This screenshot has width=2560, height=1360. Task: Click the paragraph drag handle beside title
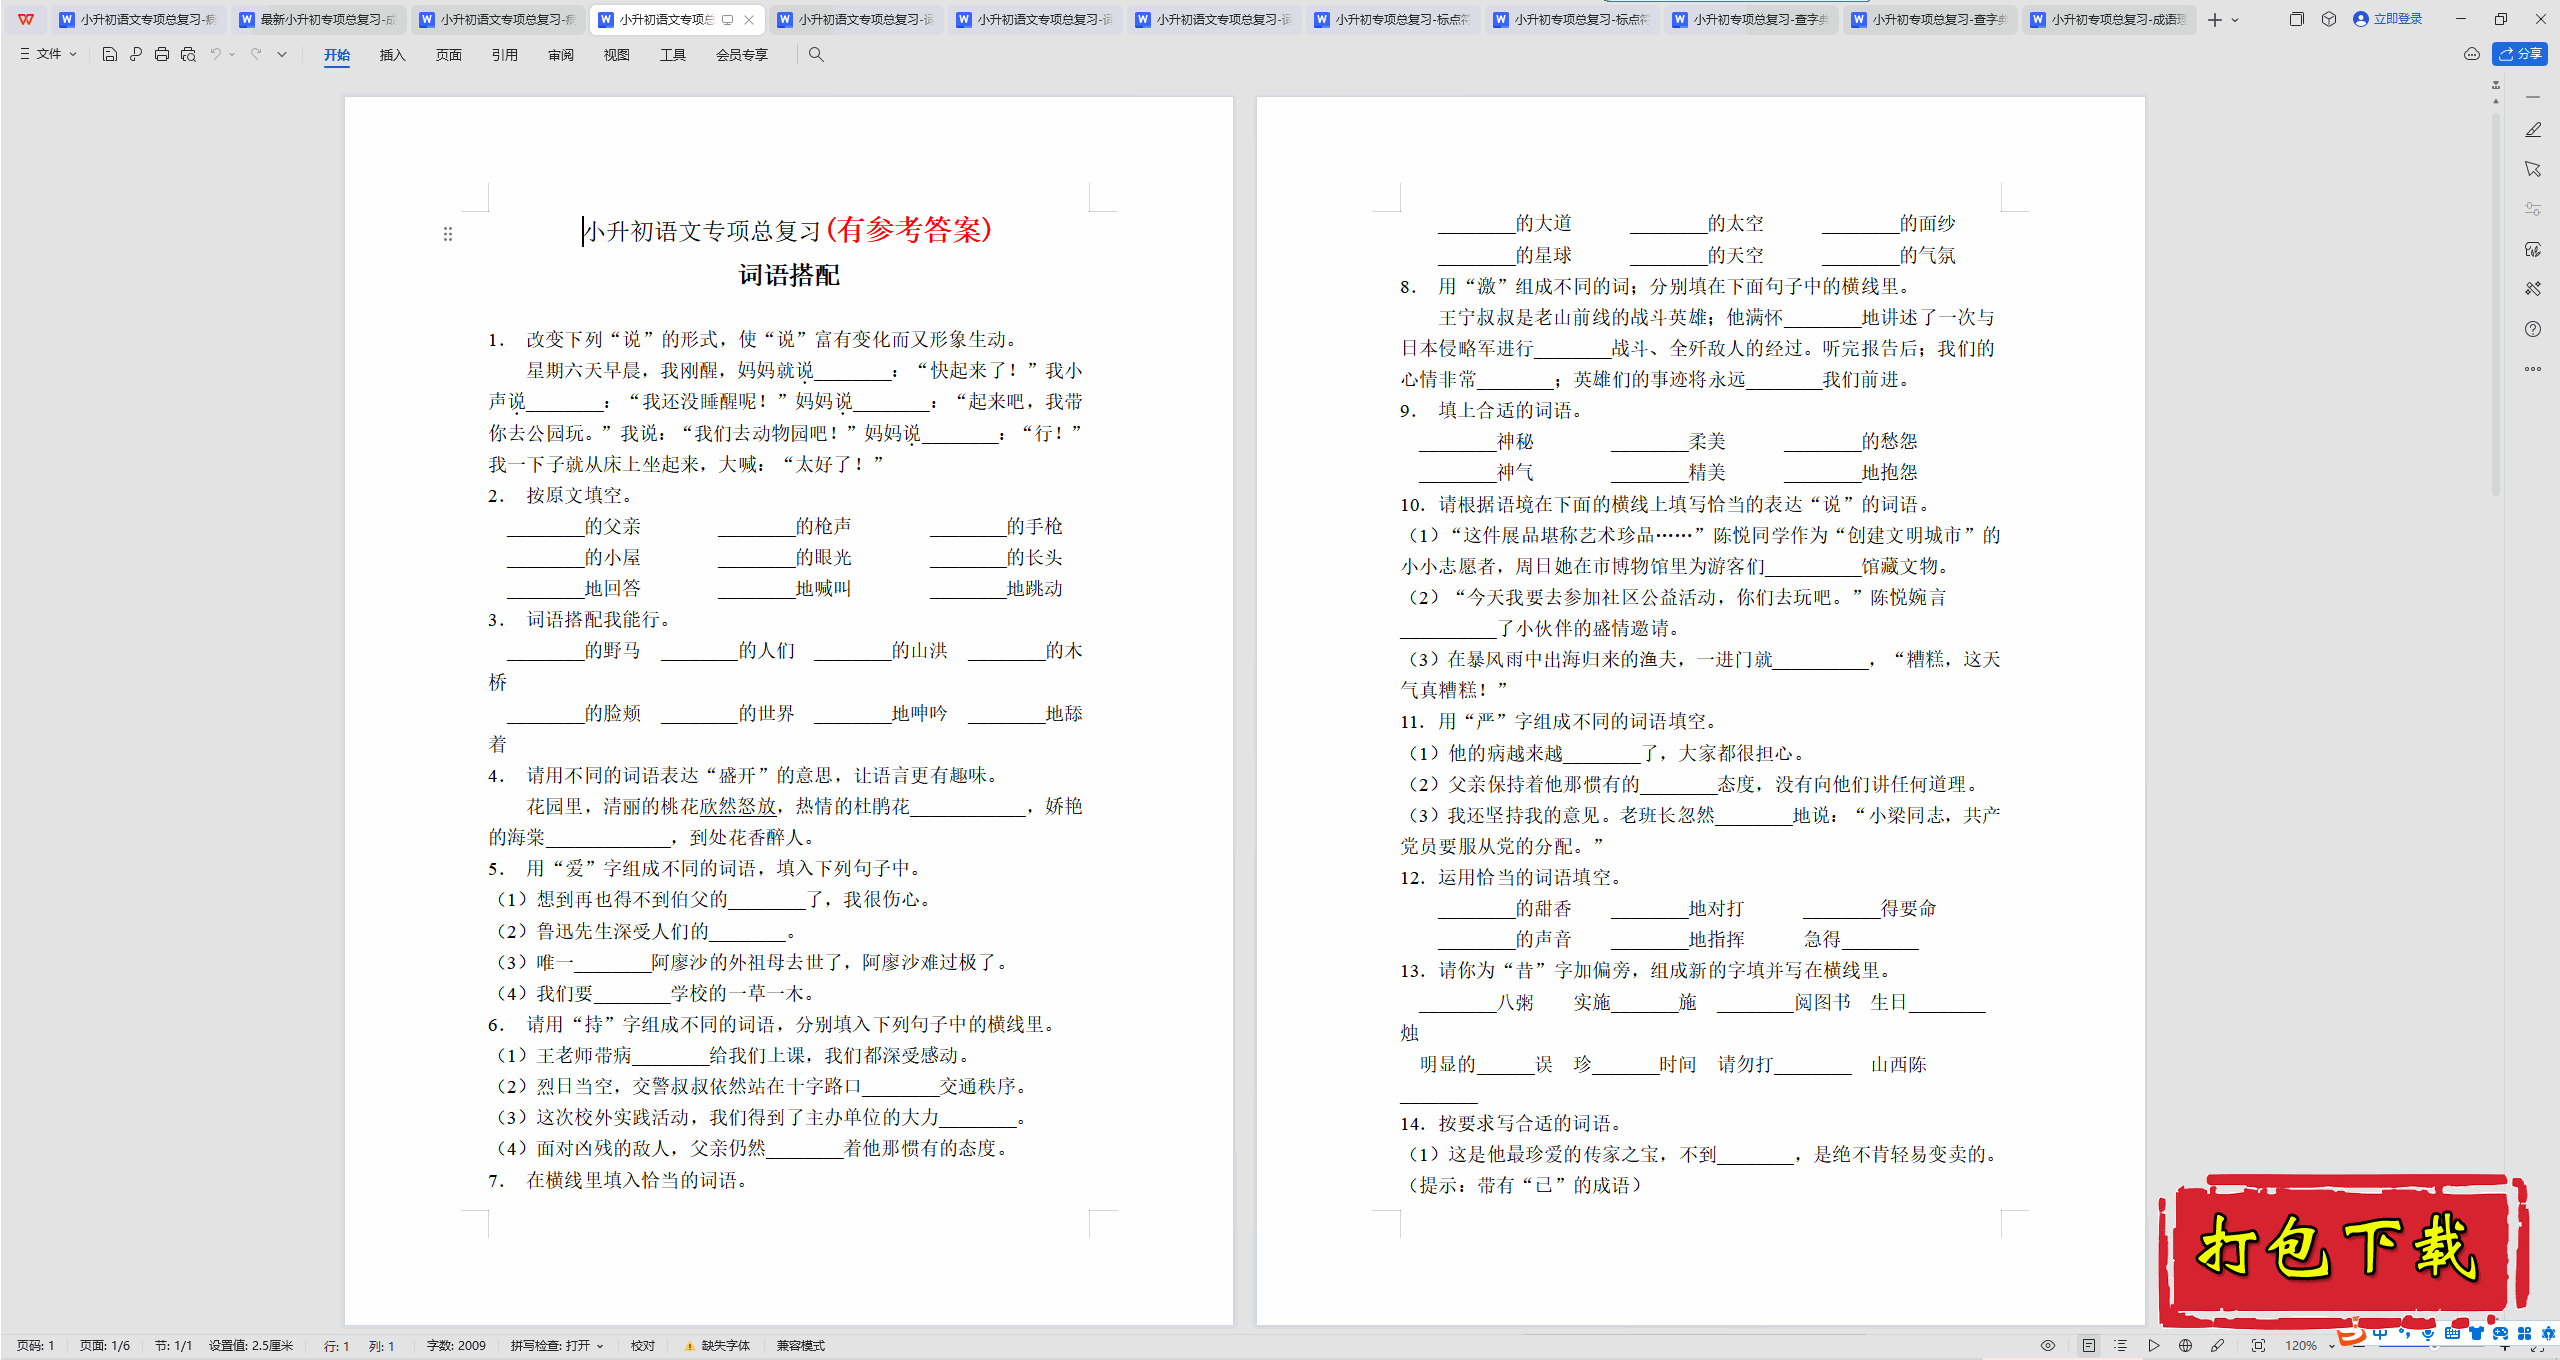pos(448,234)
